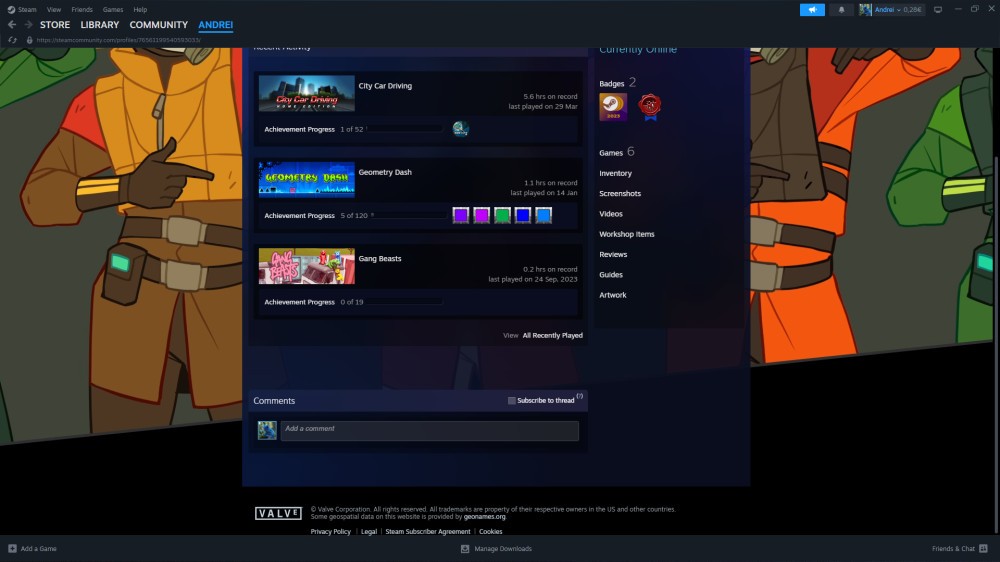
Task: Open the Games menu
Action: coord(113,10)
